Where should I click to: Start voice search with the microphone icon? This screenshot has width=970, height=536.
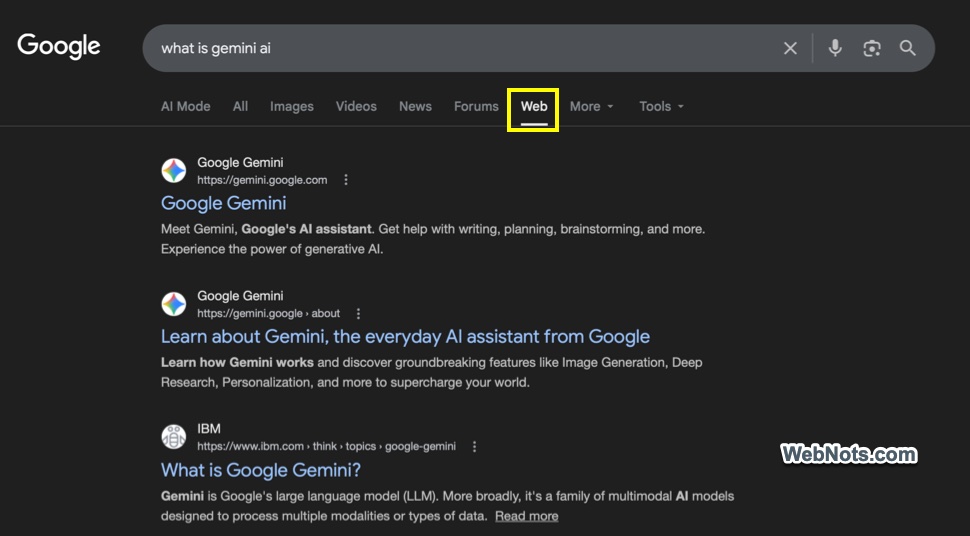835,48
